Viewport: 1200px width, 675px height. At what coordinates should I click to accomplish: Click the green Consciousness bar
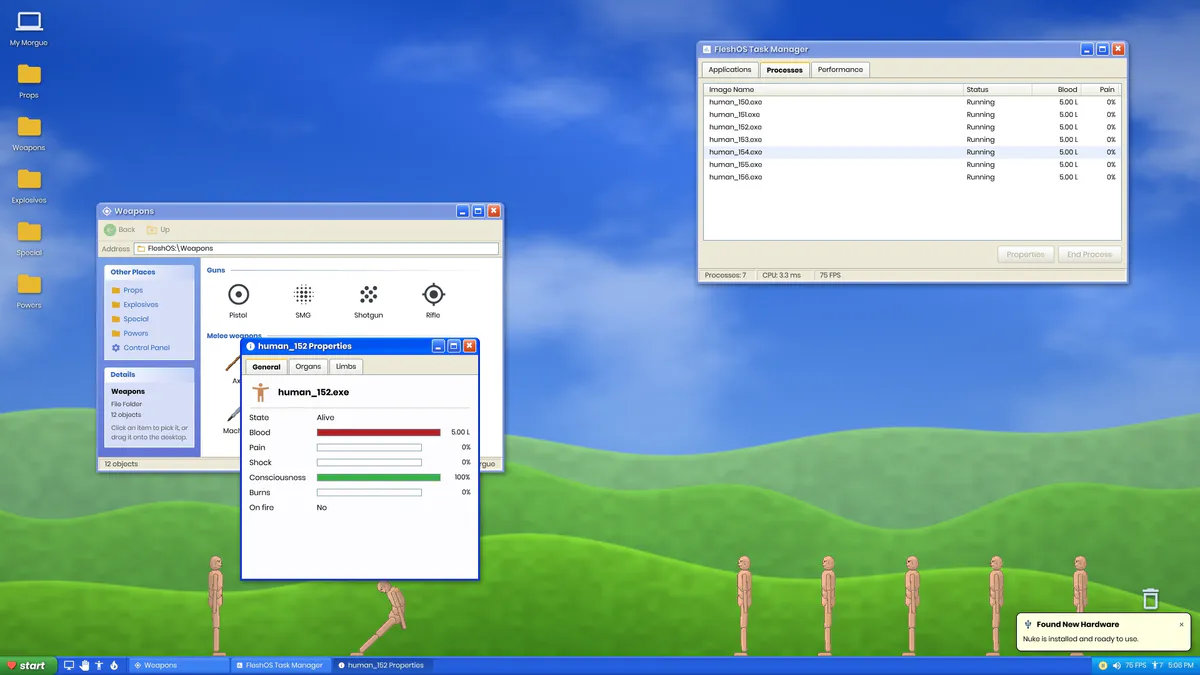(379, 478)
